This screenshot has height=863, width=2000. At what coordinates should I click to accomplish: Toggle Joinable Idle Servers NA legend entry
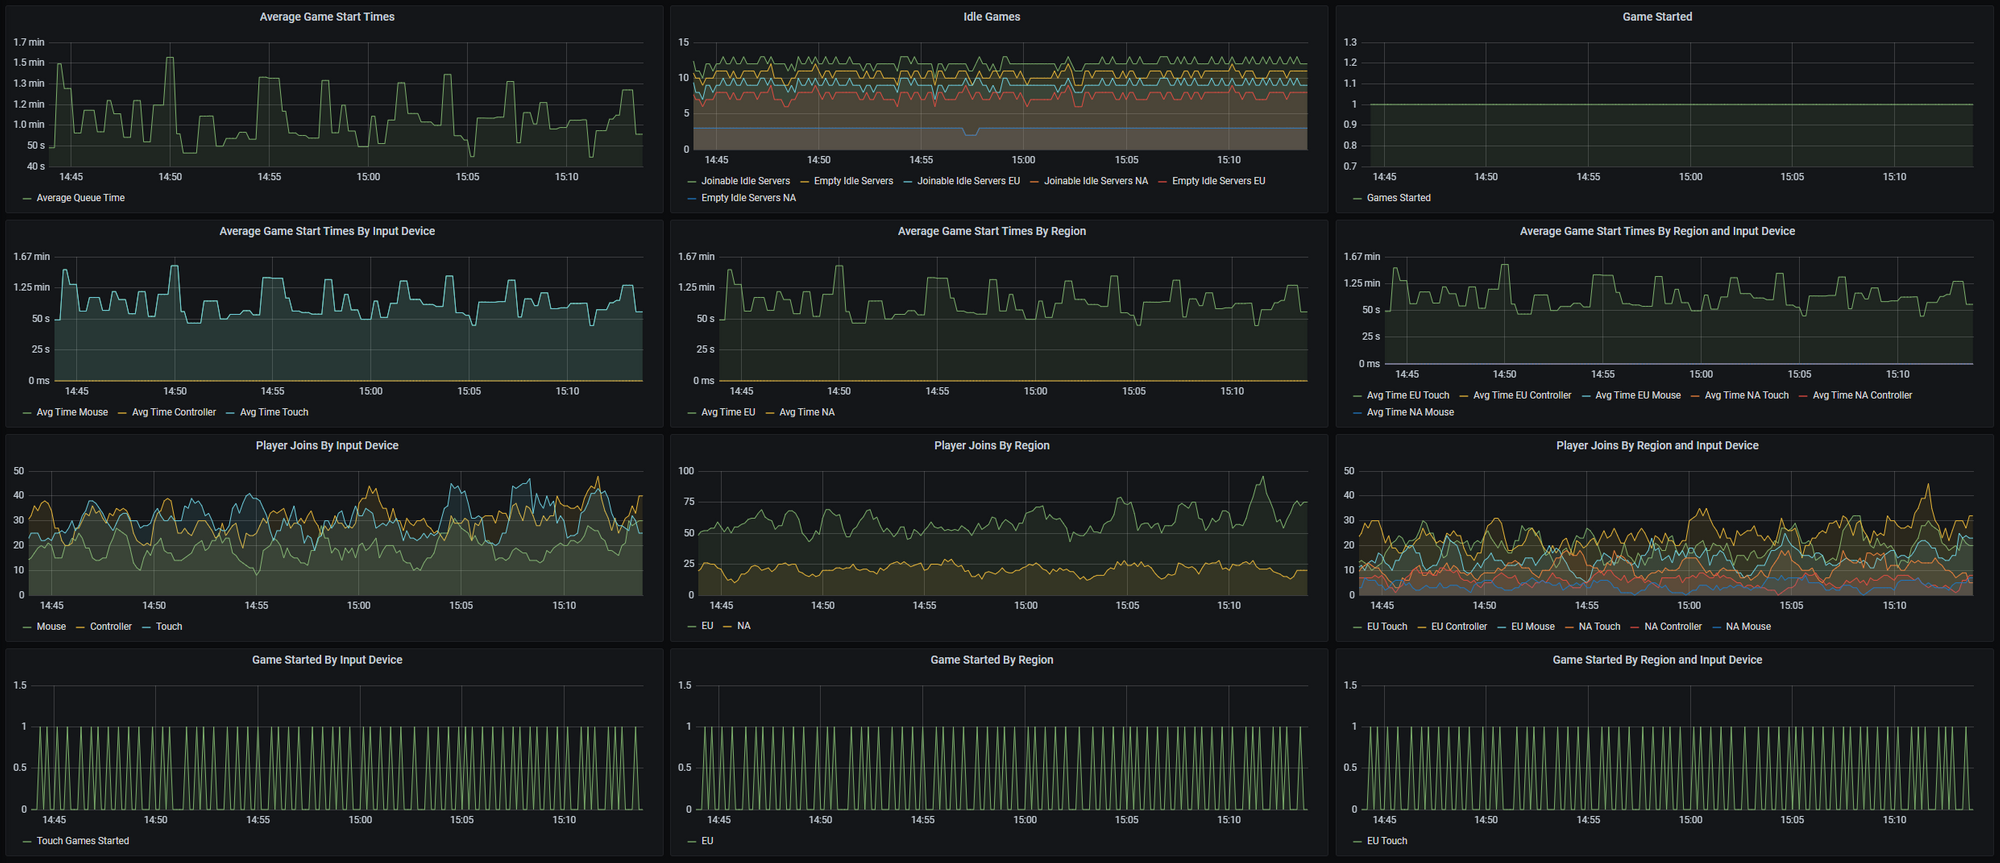[x=1096, y=181]
